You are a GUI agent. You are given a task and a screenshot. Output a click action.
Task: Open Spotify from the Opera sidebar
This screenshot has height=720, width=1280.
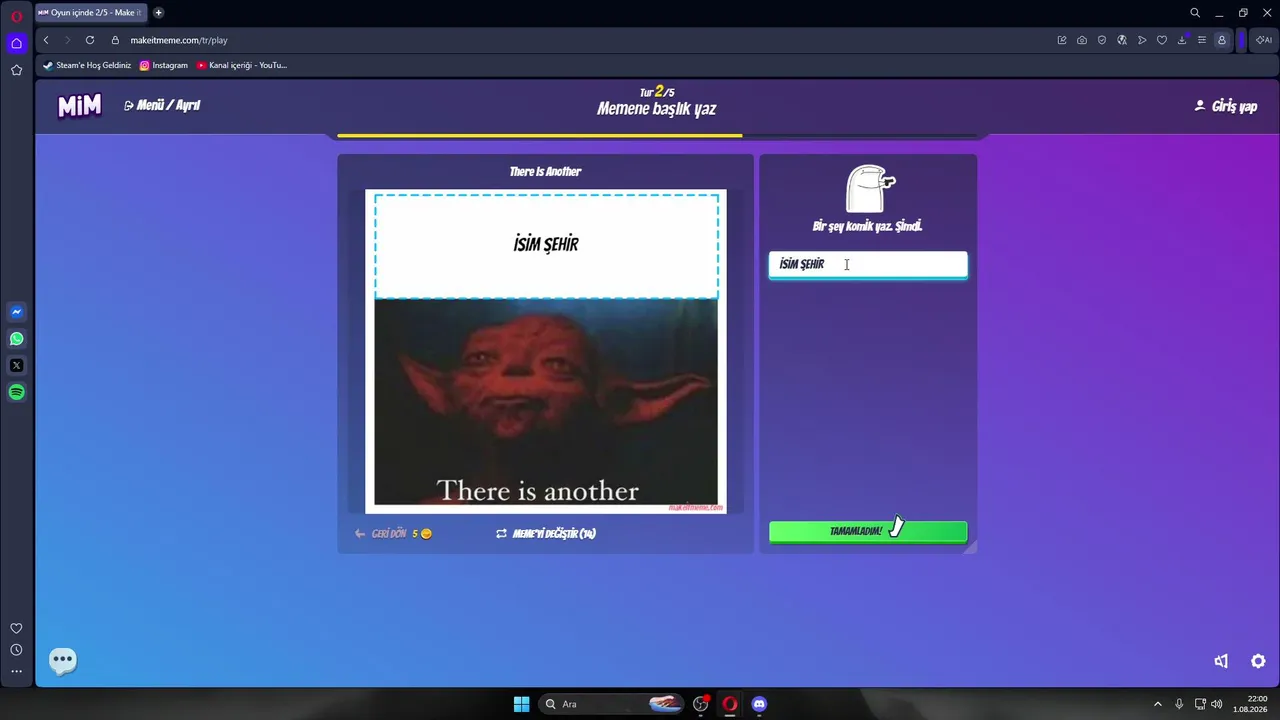click(16, 393)
